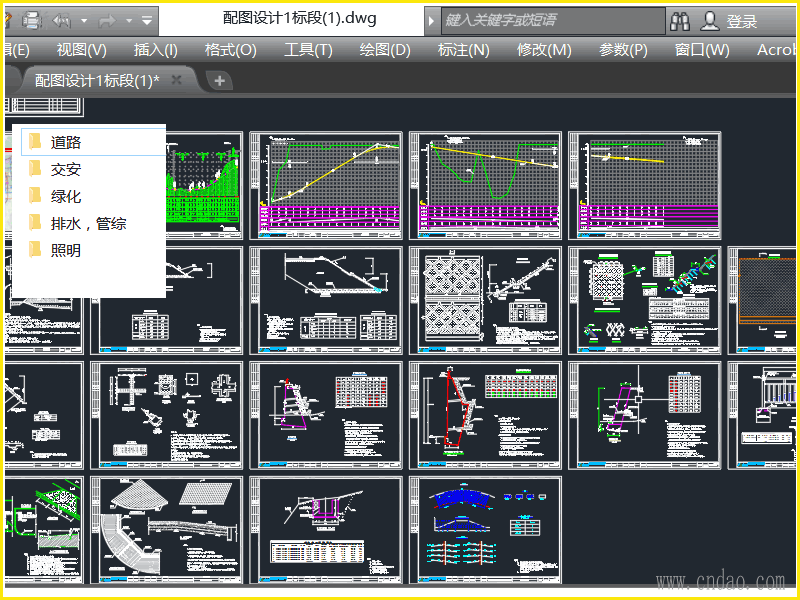Click the Redo arrow icon
Image resolution: width=800 pixels, height=600 pixels.
(x=107, y=21)
